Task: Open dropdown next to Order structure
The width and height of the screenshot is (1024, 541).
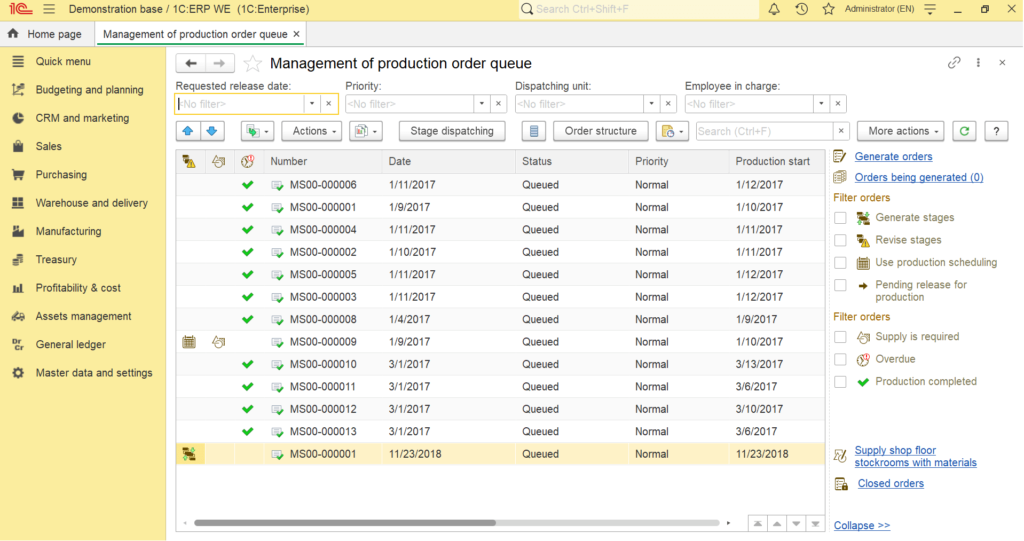Action: click(x=672, y=131)
